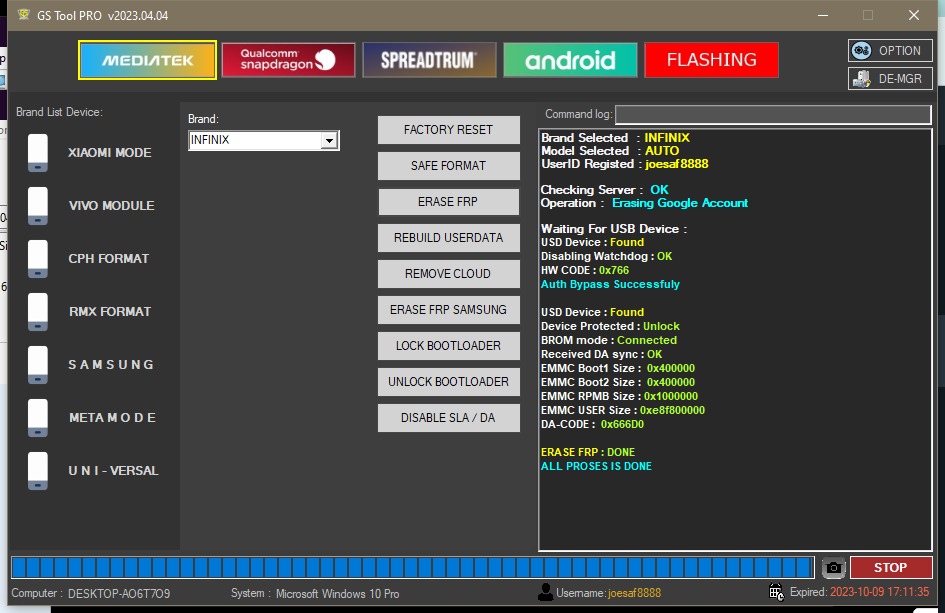
Task: Click REBUILD USERDATA button
Action: pos(448,237)
